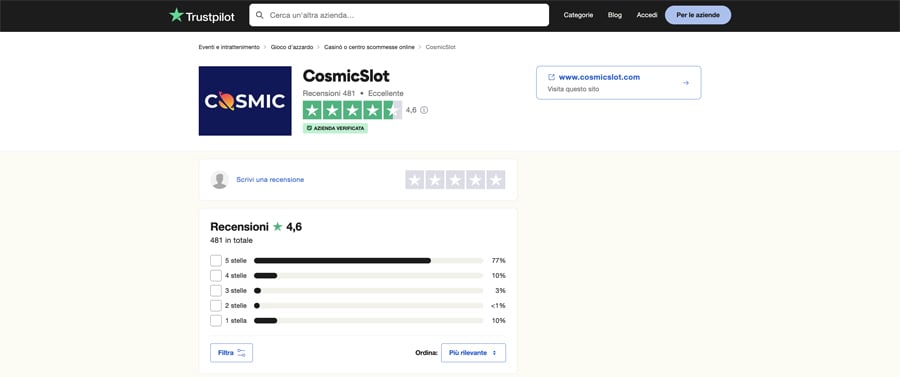This screenshot has width=900, height=377.
Task: Click the Recensioni 481 text under CosmicSlot
Action: (329, 93)
